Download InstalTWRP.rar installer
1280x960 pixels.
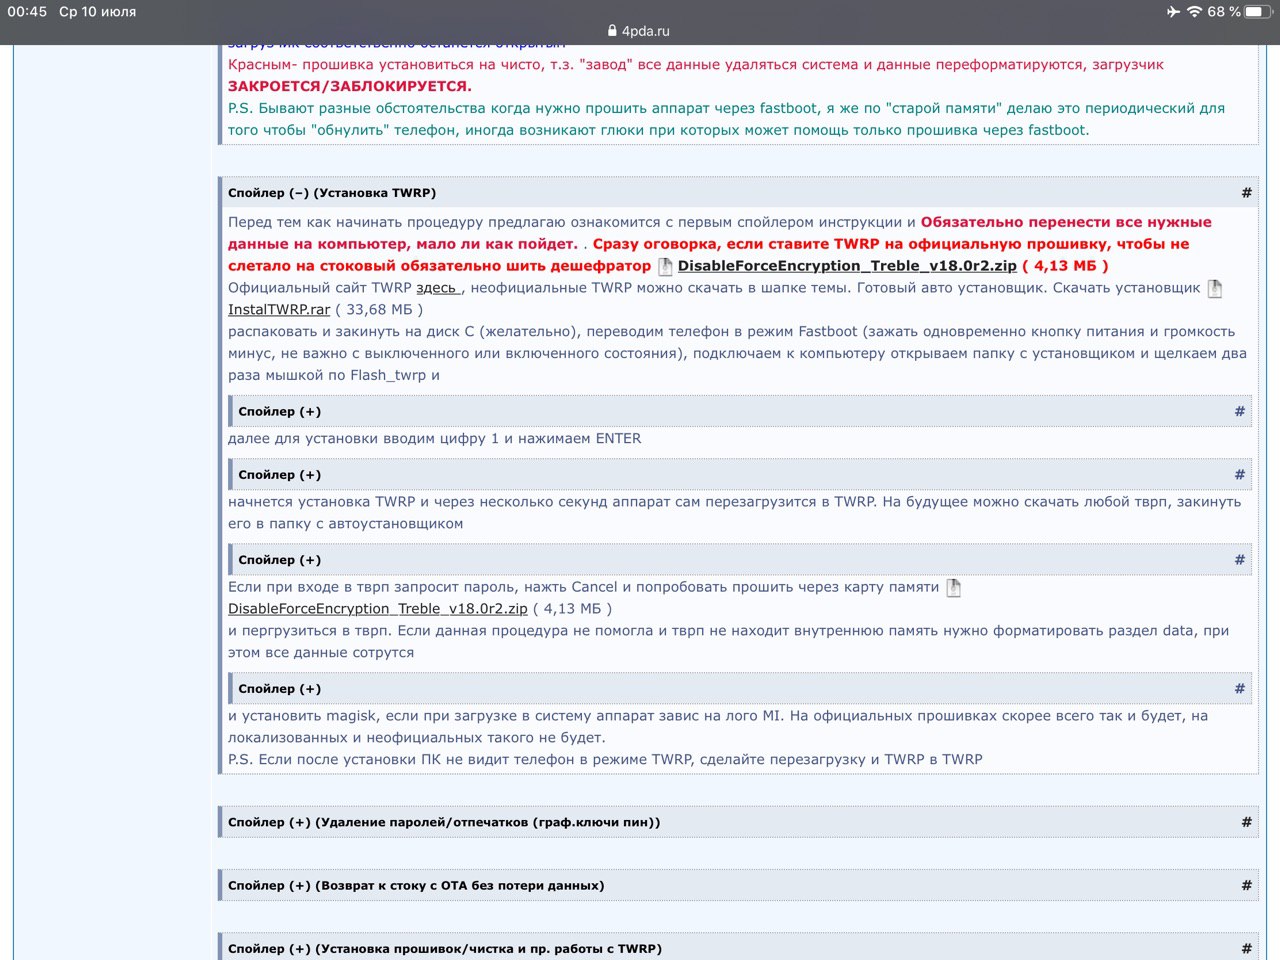(x=279, y=310)
